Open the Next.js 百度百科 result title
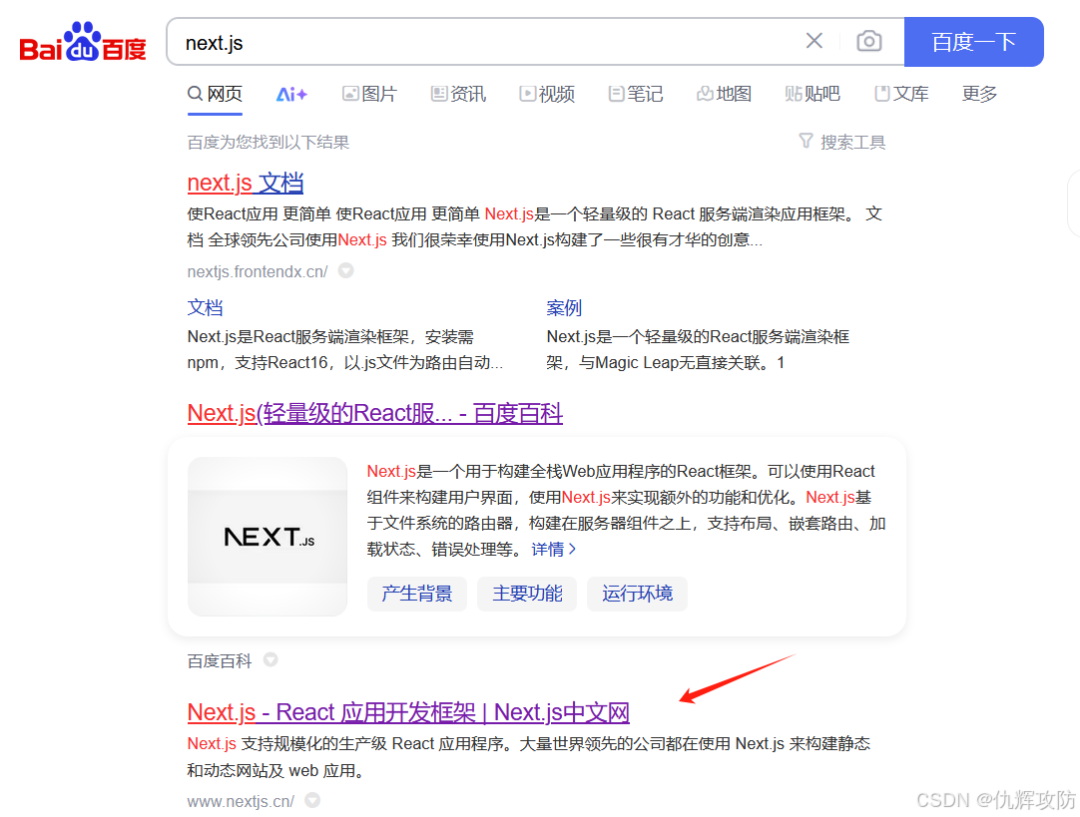Screen dimensions: 1080x817 tap(375, 413)
